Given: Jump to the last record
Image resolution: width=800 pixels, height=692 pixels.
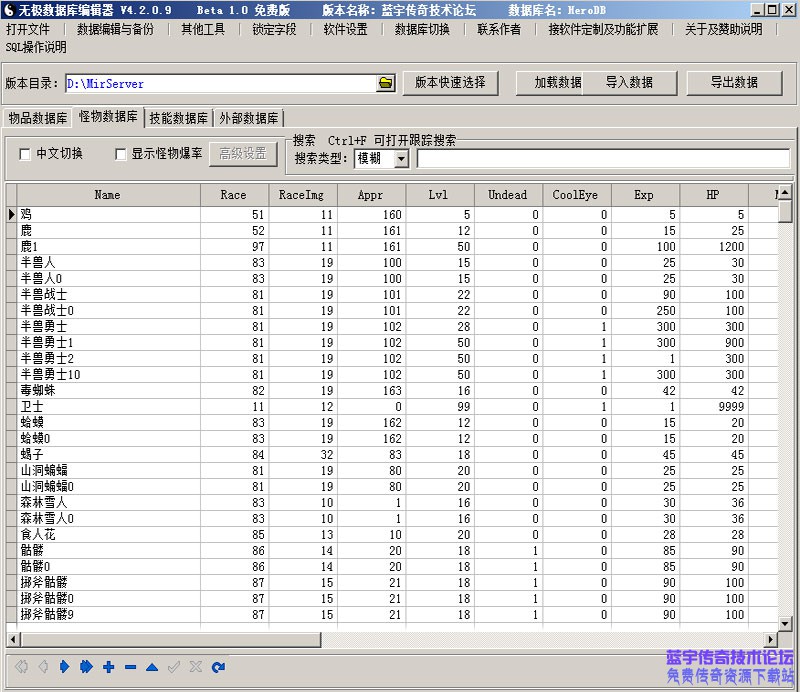Looking at the screenshot, I should point(86,668).
